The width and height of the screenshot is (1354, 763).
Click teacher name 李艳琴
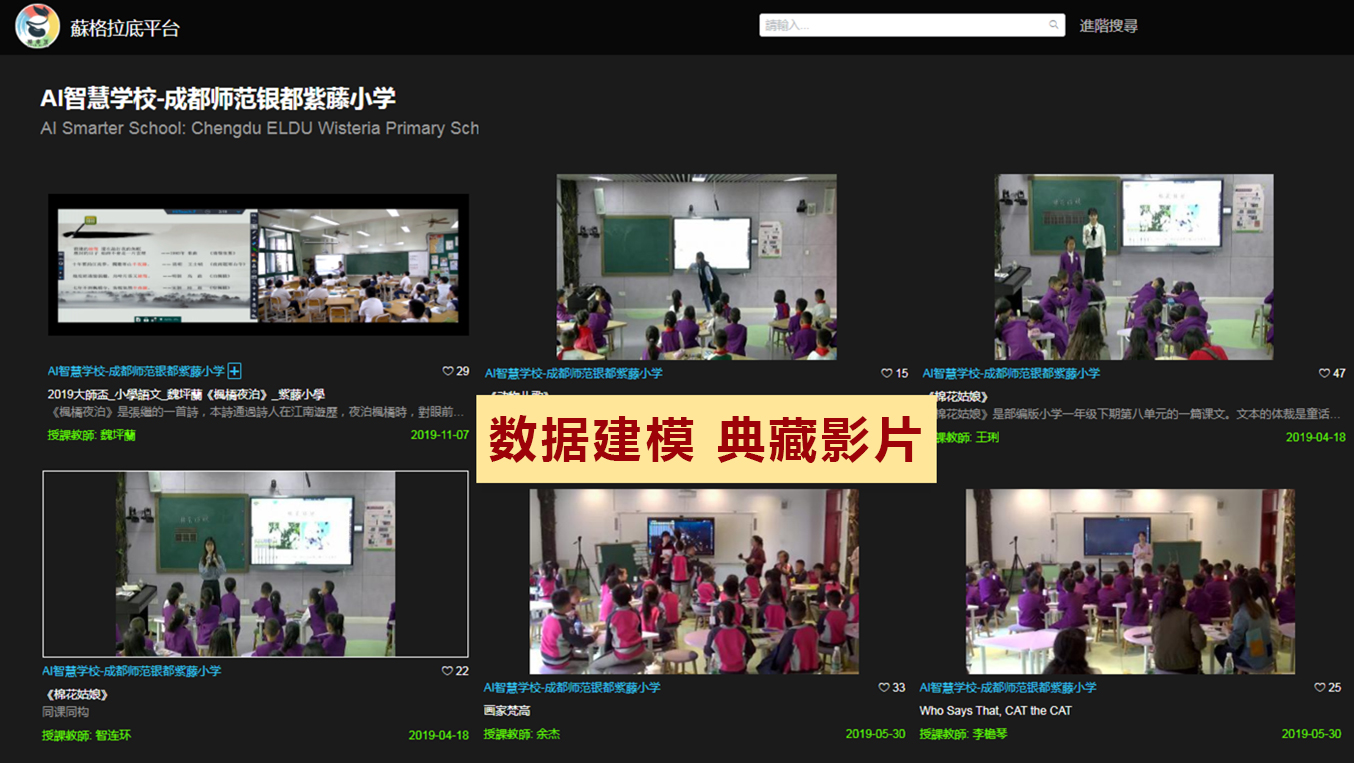[x=989, y=734]
